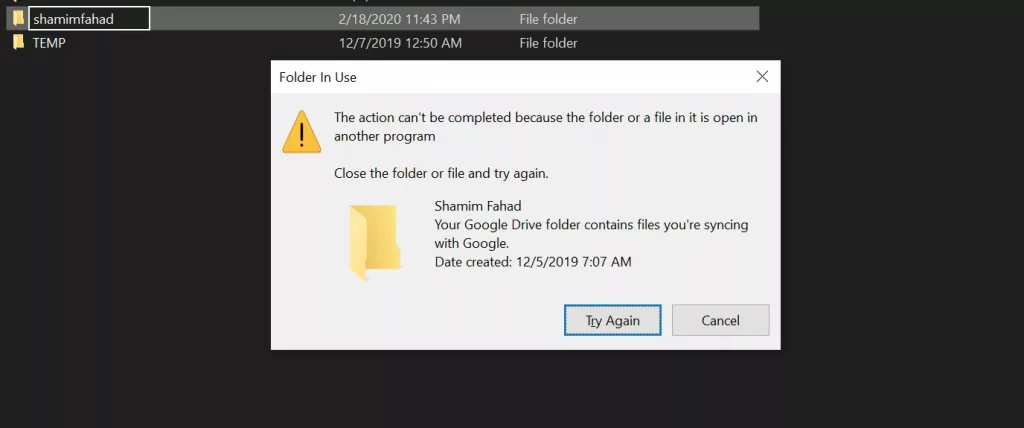Viewport: 1024px width, 428px height.
Task: Click the File folder type of shamimfahad
Action: click(x=549, y=19)
